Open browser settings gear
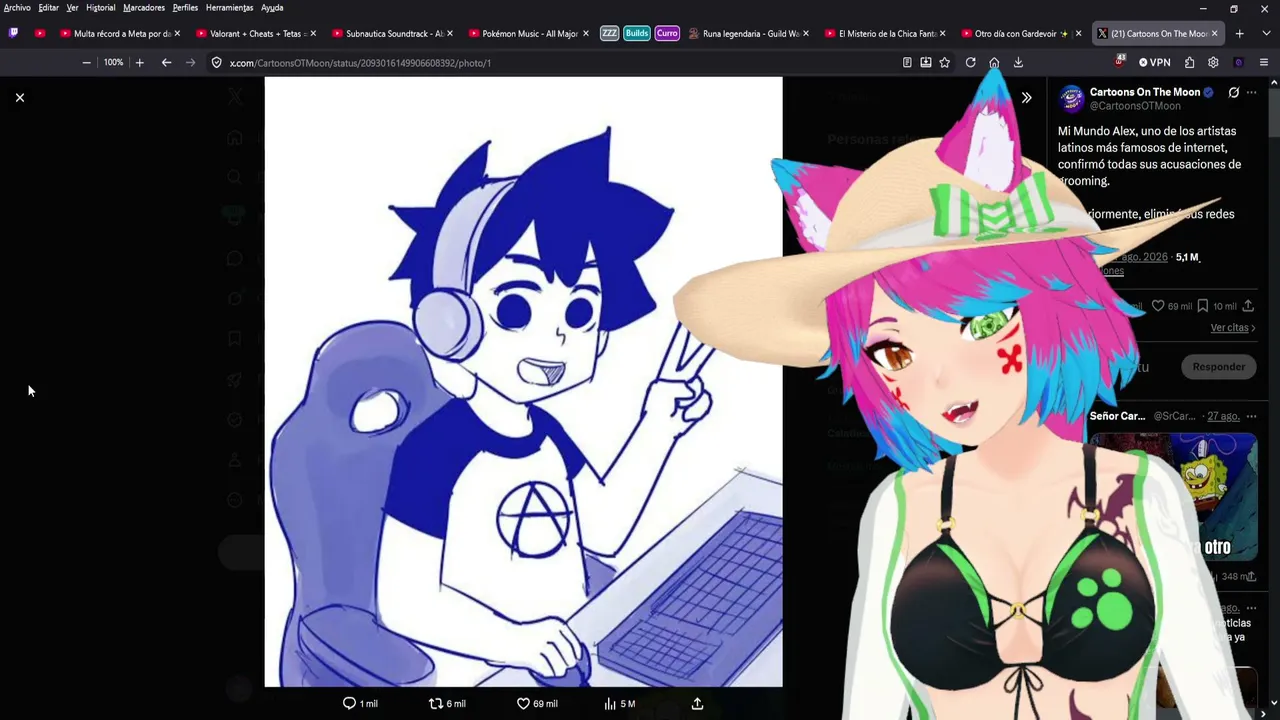Viewport: 1280px width, 720px height. click(x=1213, y=62)
